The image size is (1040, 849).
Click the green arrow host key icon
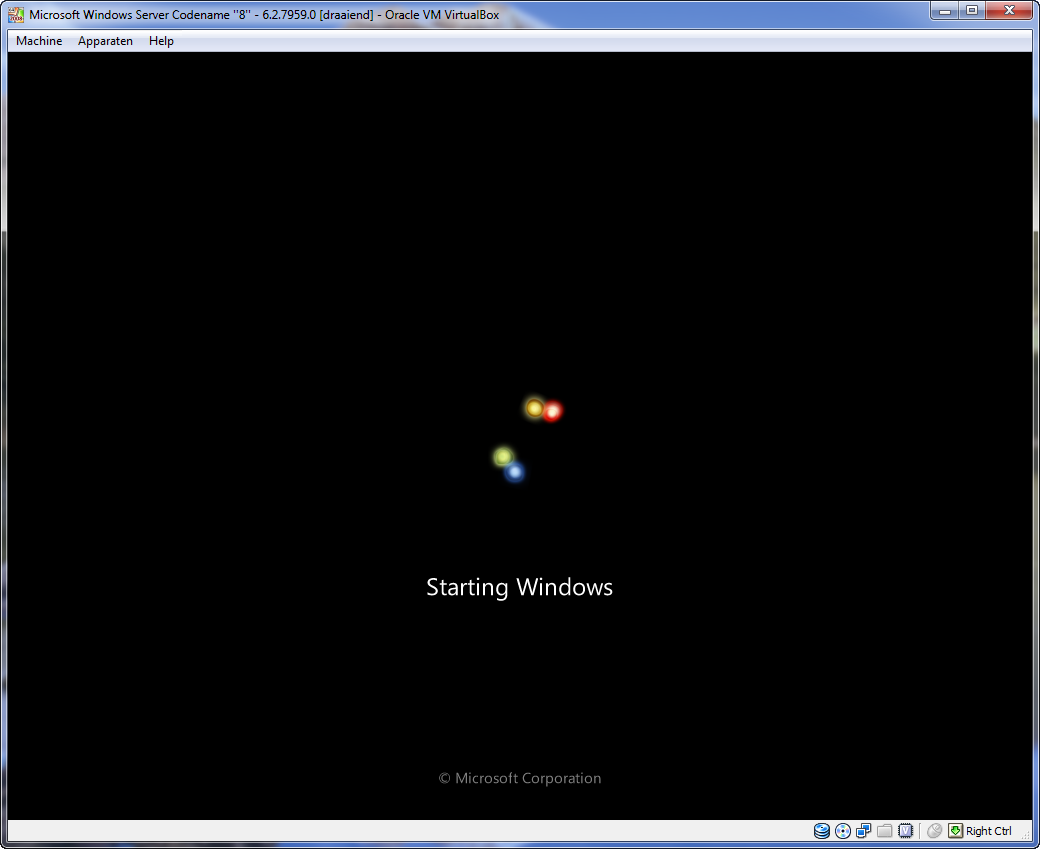tap(956, 831)
